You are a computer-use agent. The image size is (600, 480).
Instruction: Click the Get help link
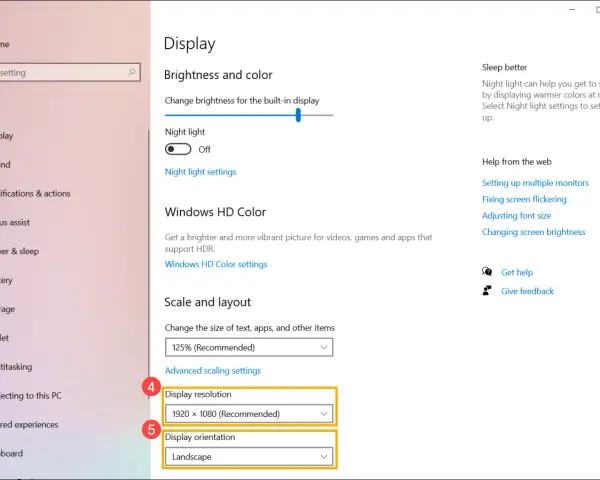(517, 272)
